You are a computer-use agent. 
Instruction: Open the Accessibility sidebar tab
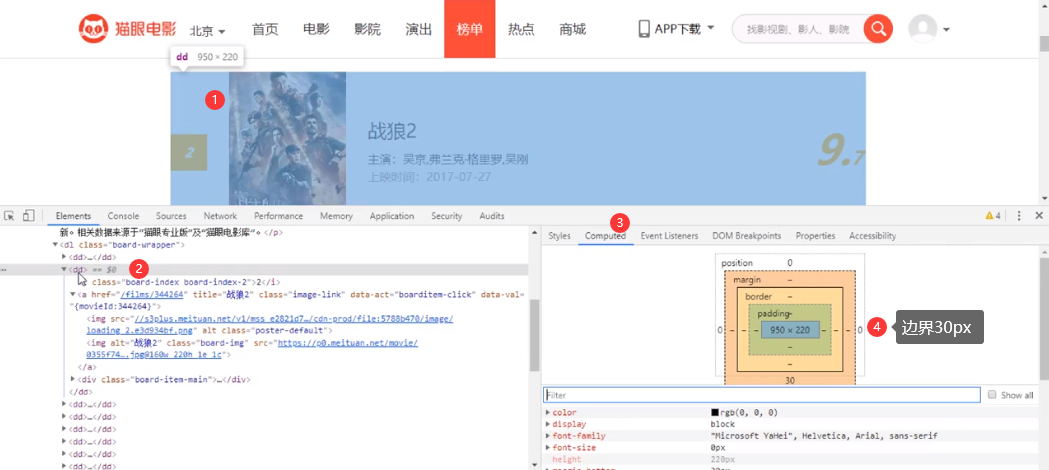point(872,236)
